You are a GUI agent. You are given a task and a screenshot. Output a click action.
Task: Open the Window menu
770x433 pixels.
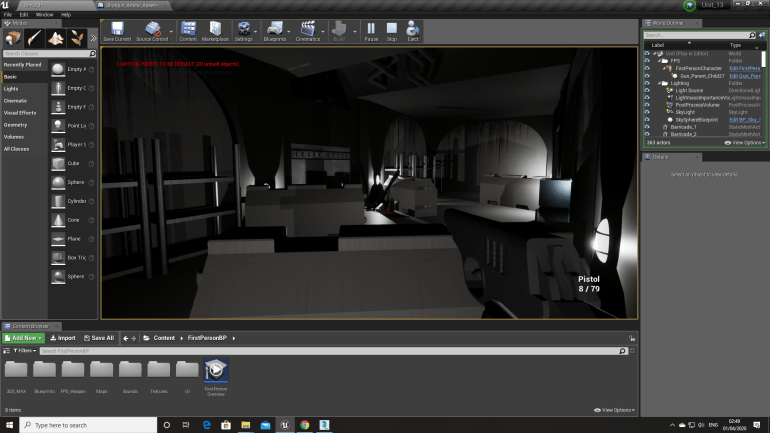coord(44,15)
